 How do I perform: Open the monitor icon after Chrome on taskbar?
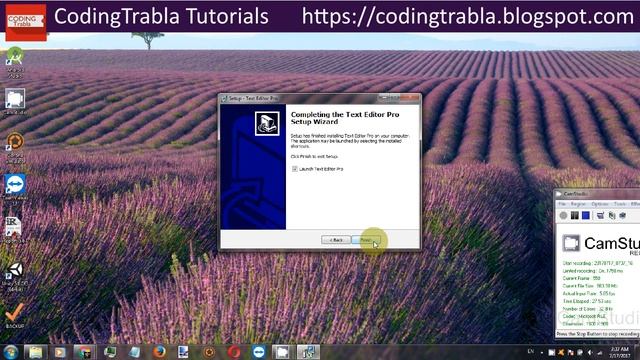pyautogui.click(x=109, y=352)
